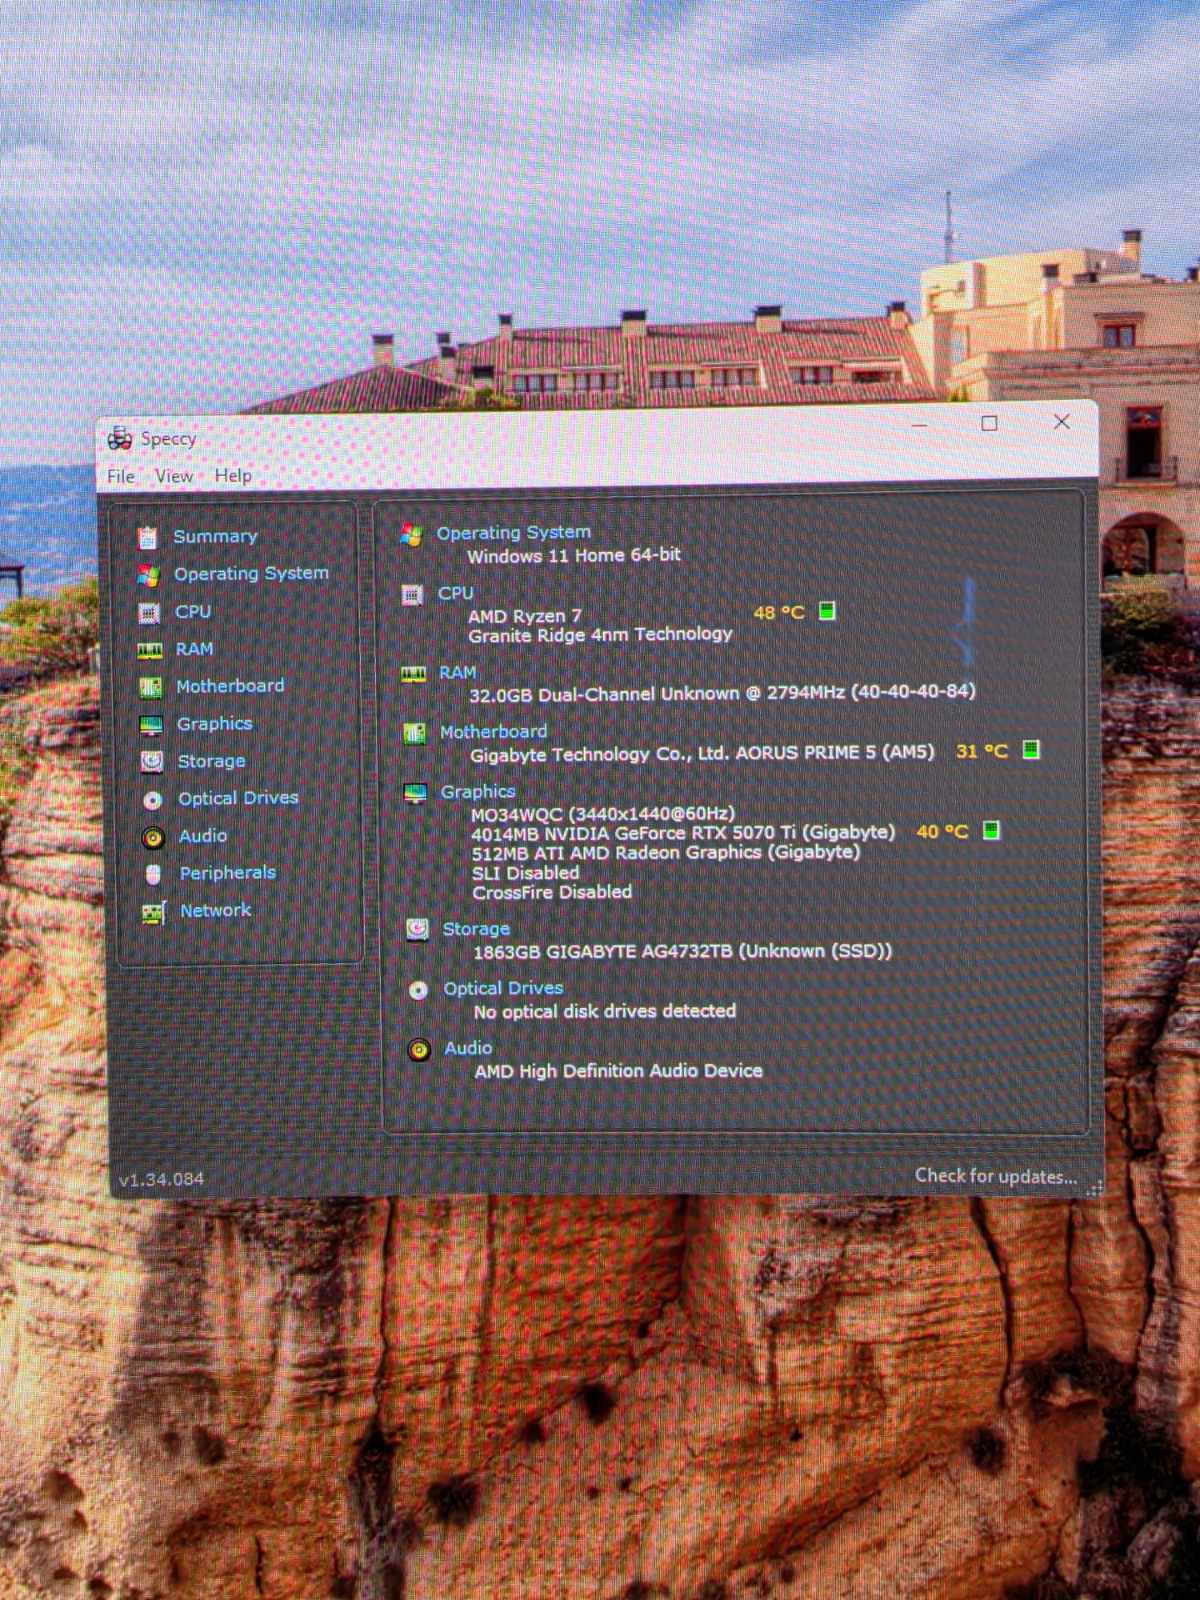Open the View menu

[174, 476]
